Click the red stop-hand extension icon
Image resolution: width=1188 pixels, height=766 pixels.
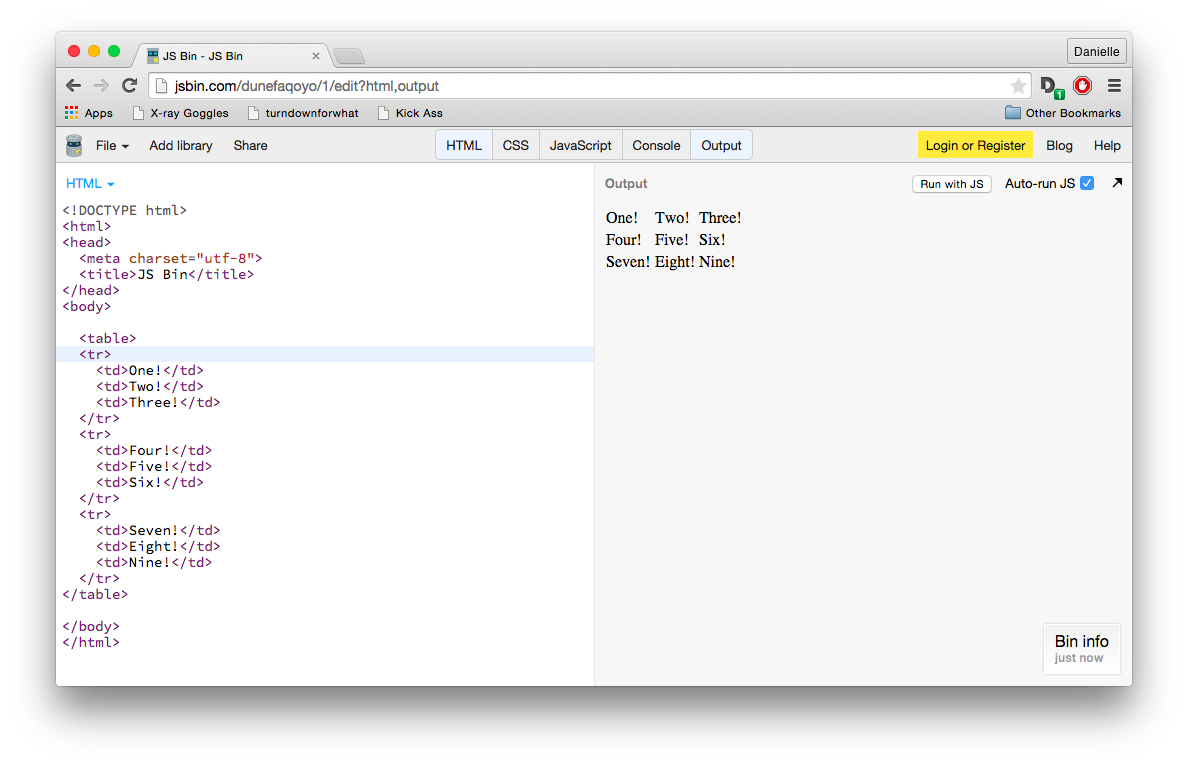pos(1083,86)
